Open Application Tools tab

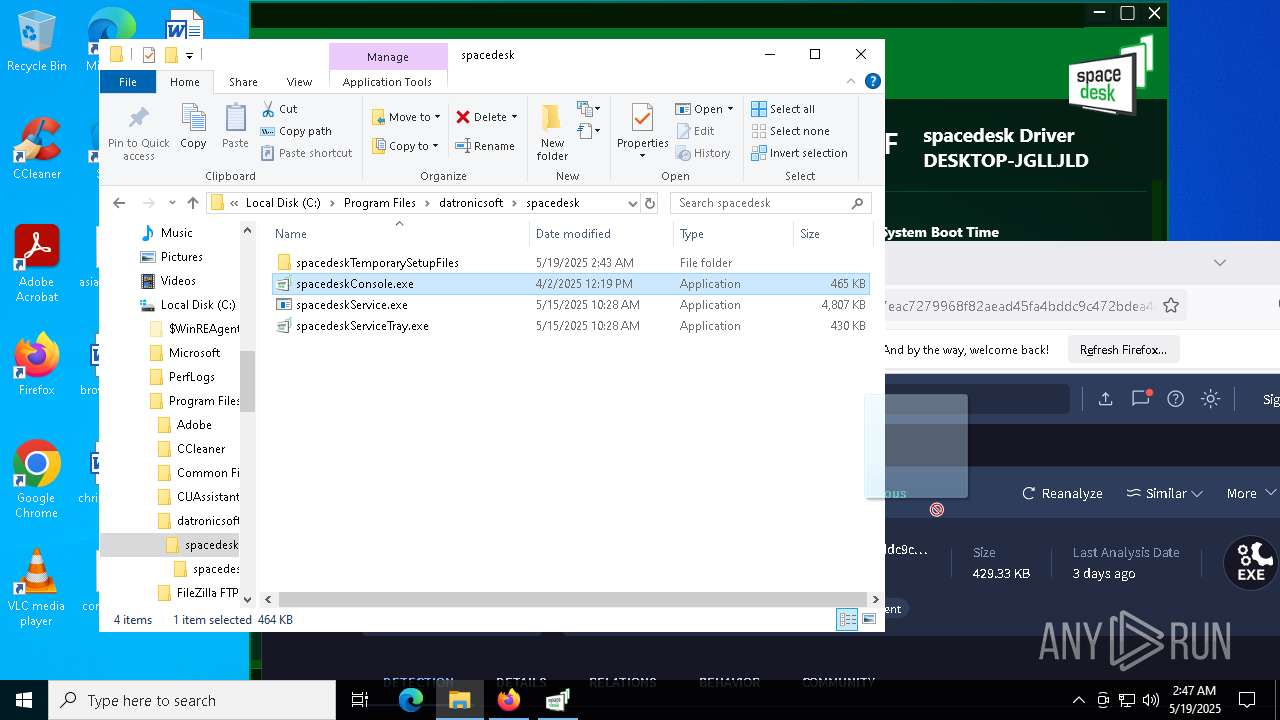click(x=387, y=82)
